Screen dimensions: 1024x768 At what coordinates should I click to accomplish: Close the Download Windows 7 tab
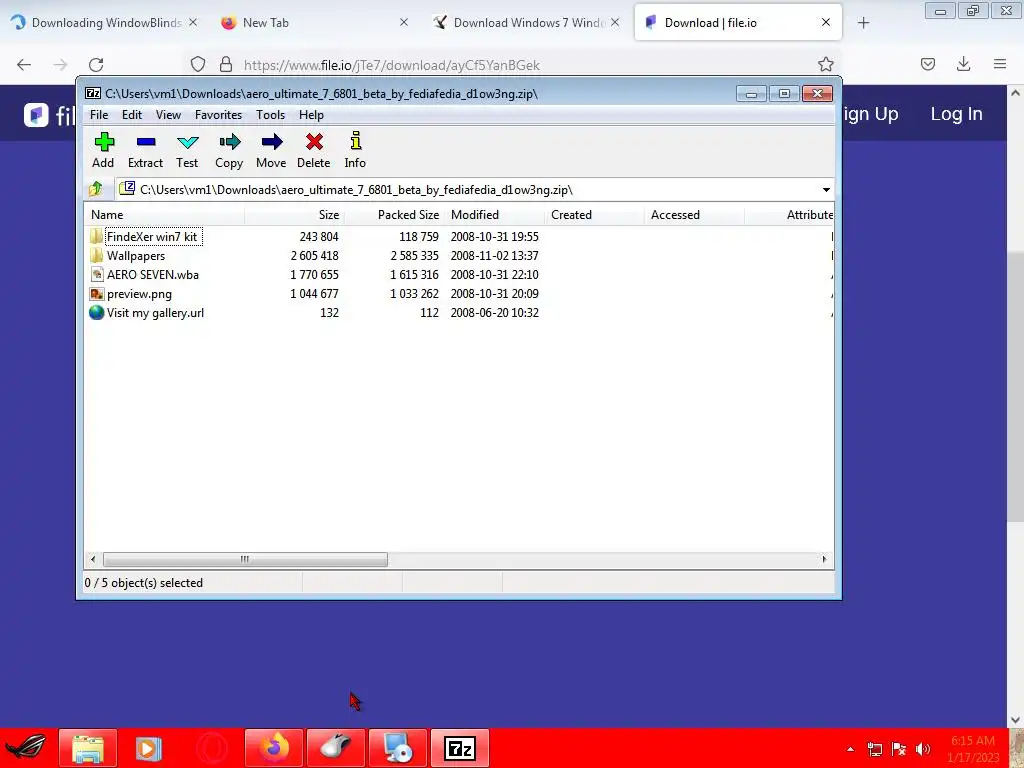click(x=615, y=22)
